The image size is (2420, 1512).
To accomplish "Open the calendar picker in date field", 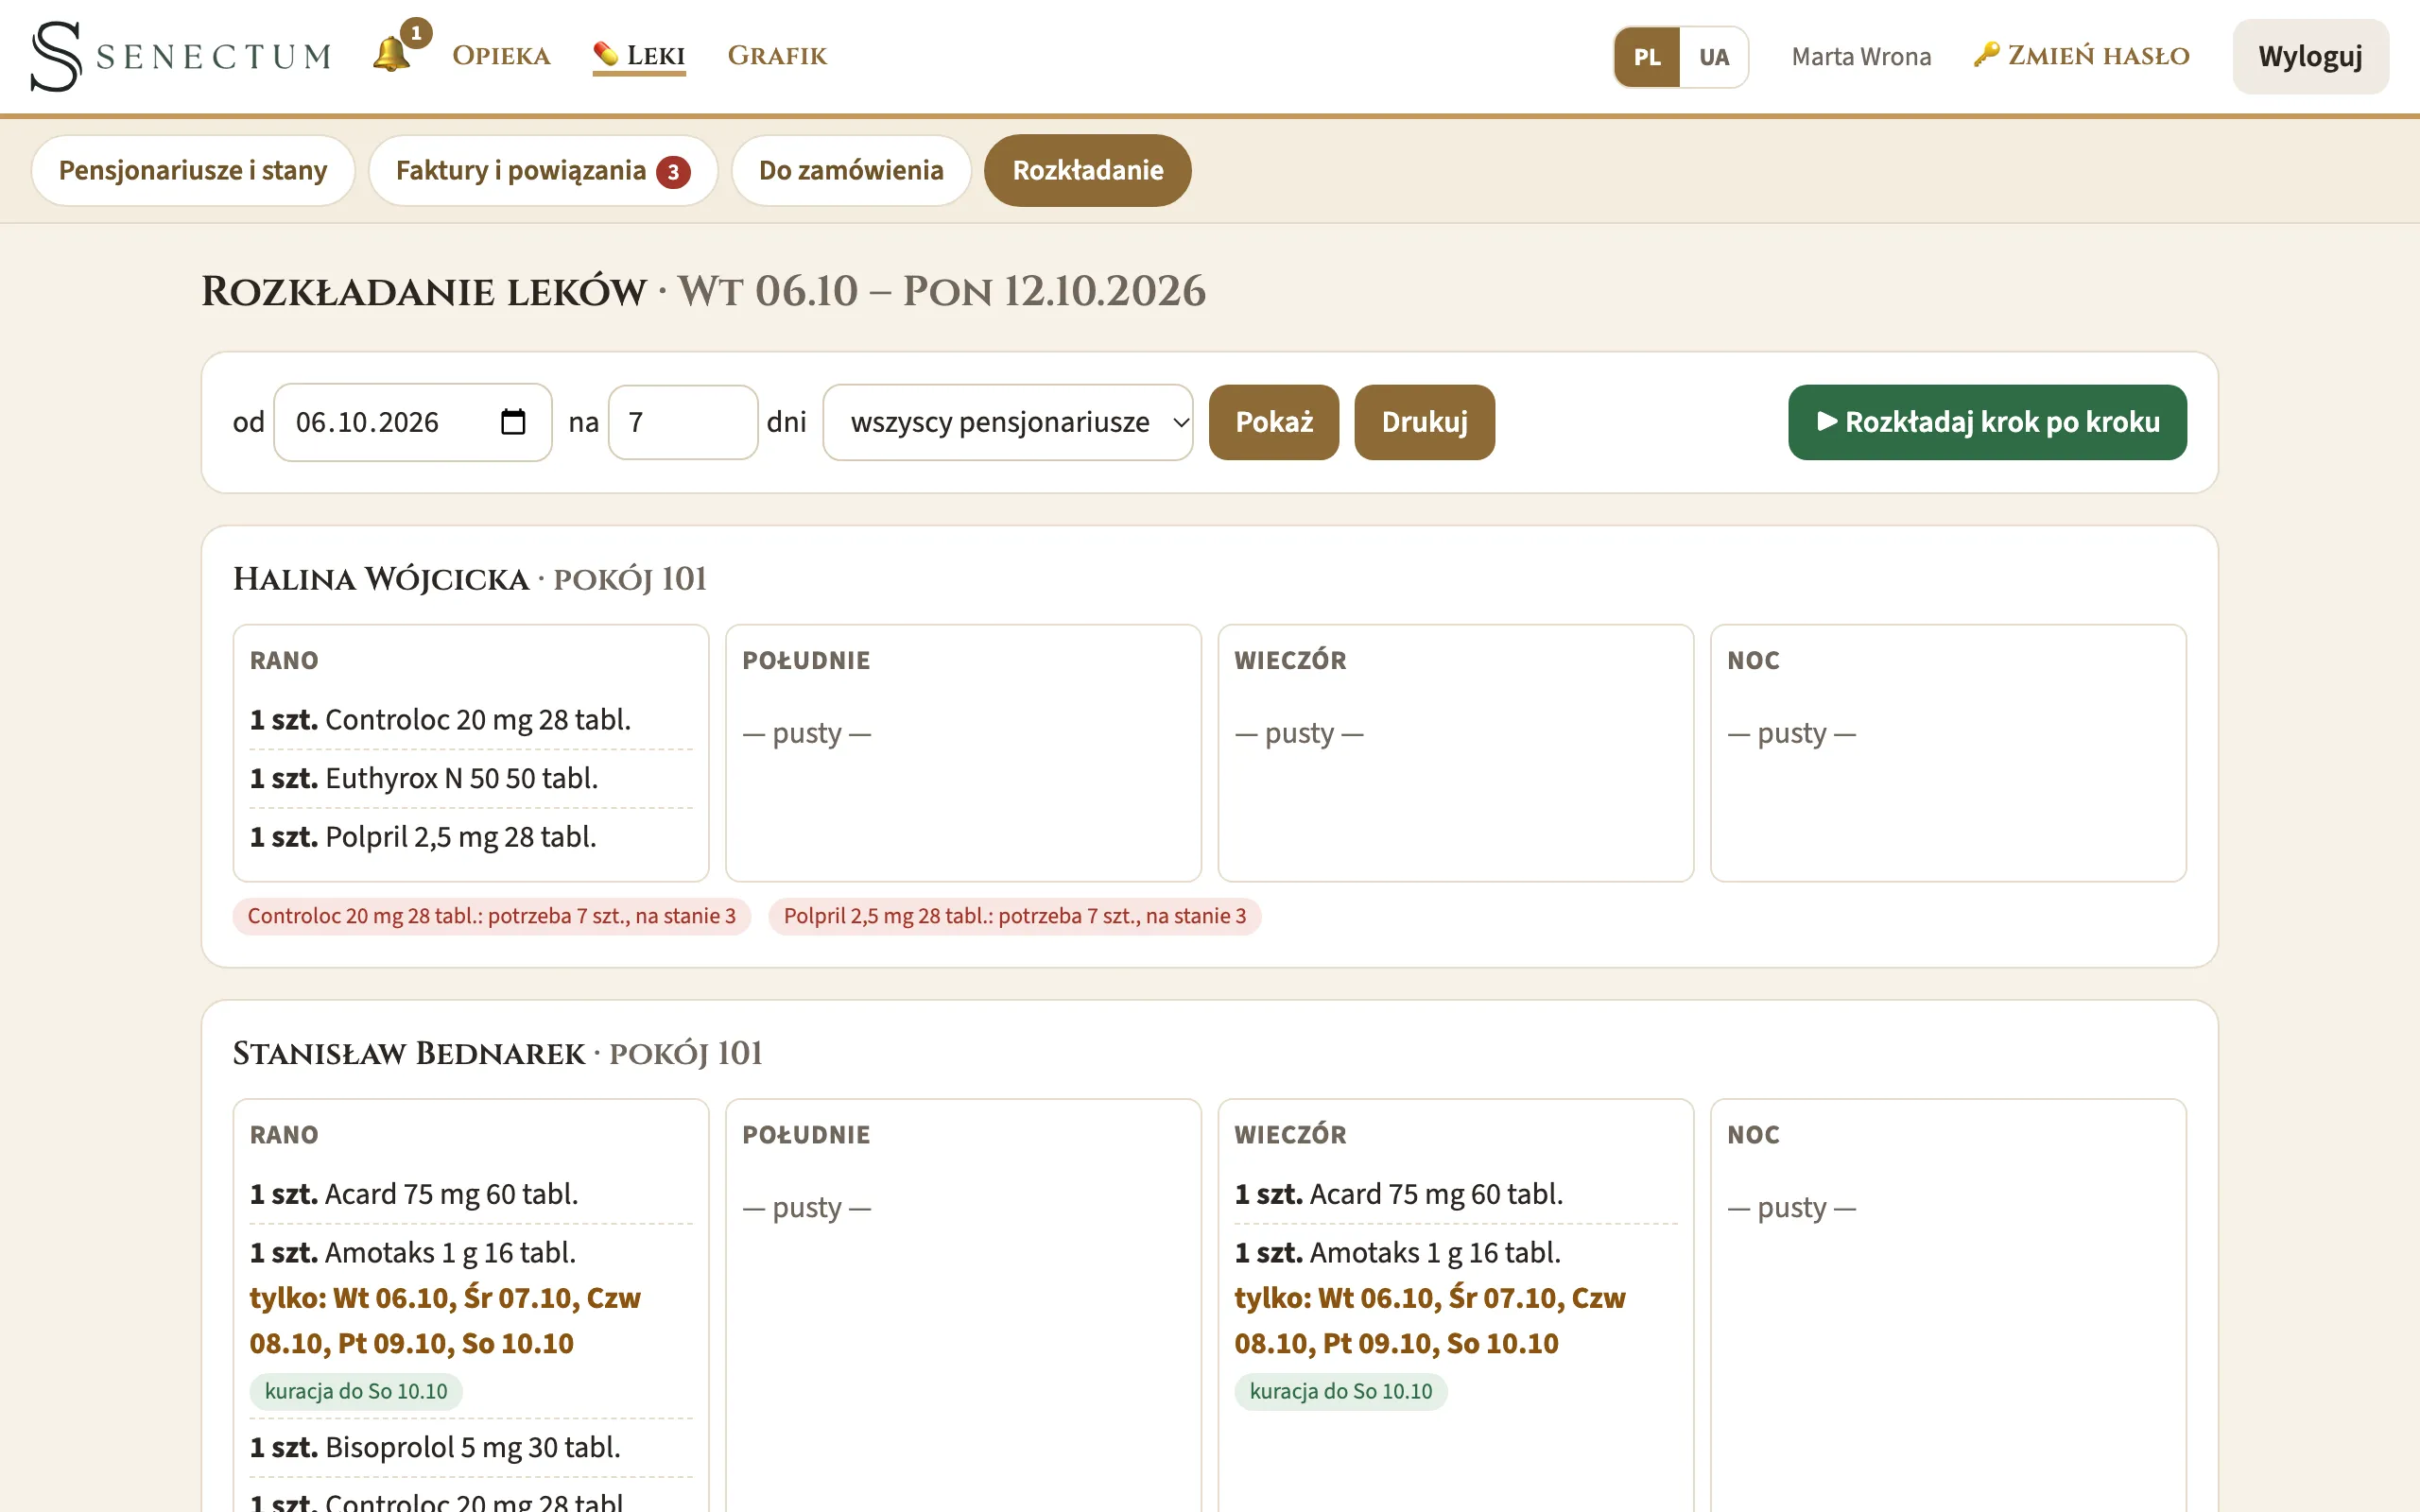I will pyautogui.click(x=512, y=422).
